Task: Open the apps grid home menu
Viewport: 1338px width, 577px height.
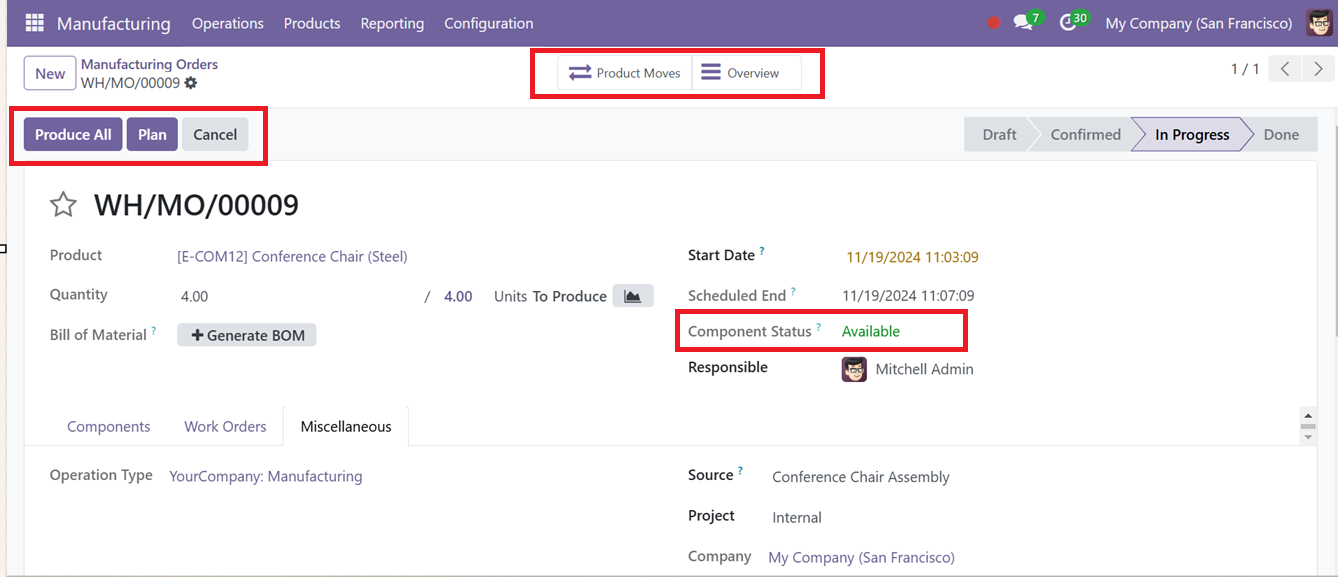Action: point(34,23)
